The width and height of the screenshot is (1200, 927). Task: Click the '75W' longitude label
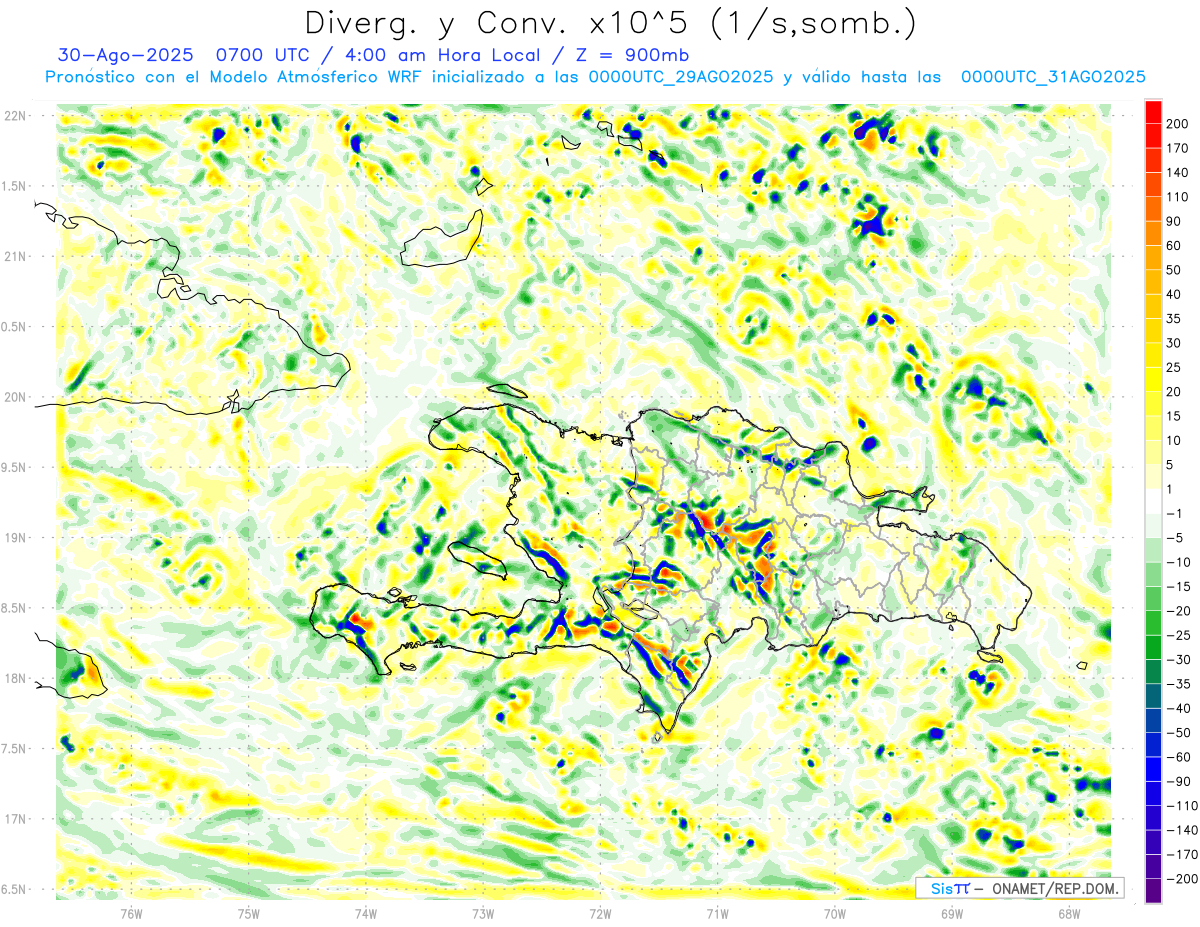click(249, 913)
